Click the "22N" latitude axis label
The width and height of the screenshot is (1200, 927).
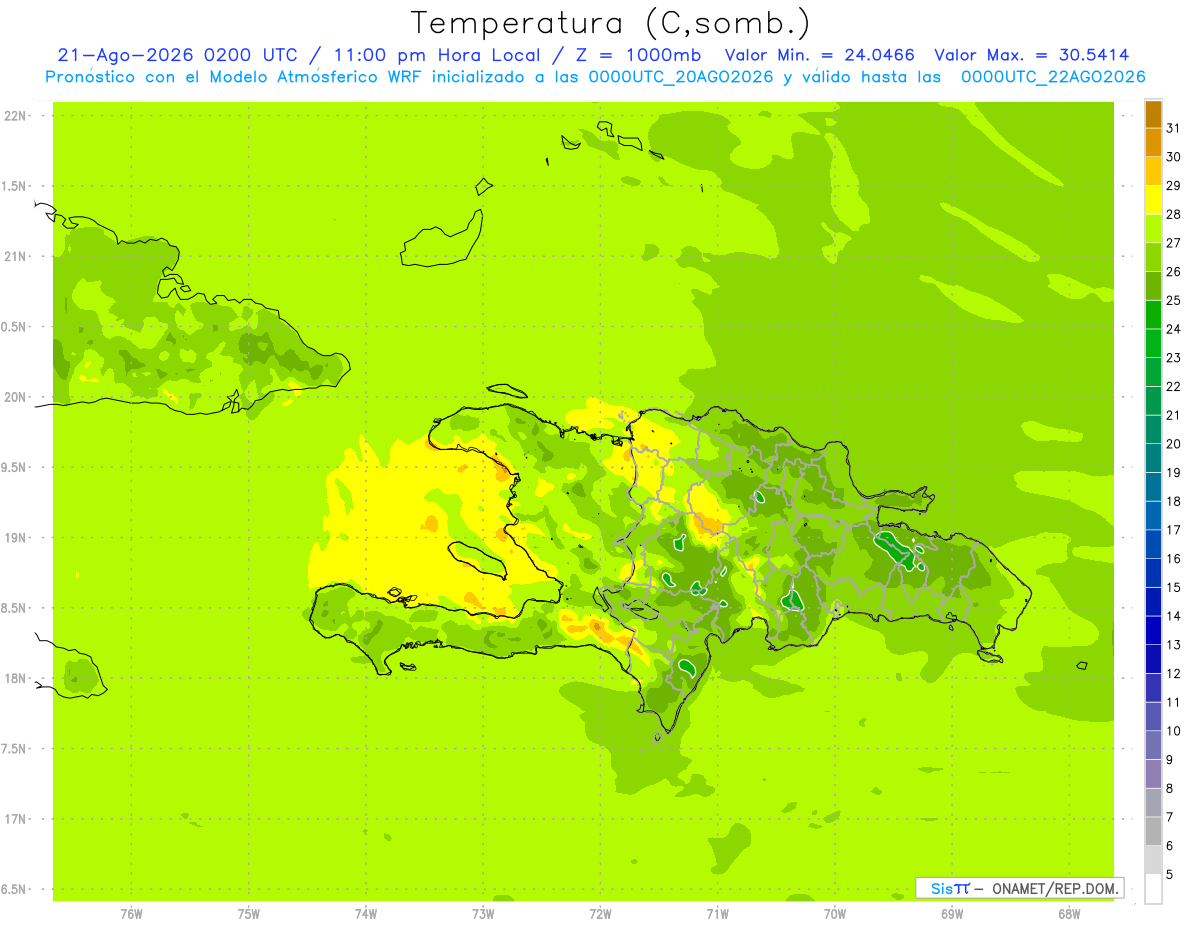click(x=14, y=116)
